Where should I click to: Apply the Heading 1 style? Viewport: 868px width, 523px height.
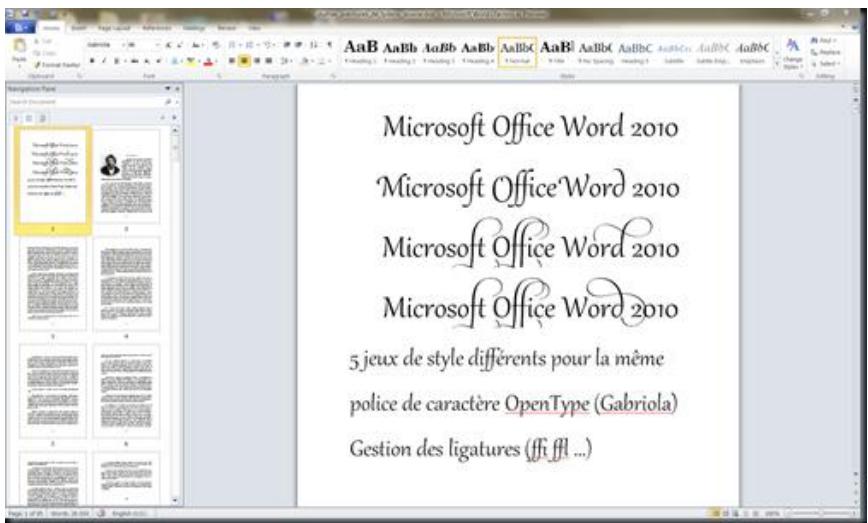click(x=360, y=53)
